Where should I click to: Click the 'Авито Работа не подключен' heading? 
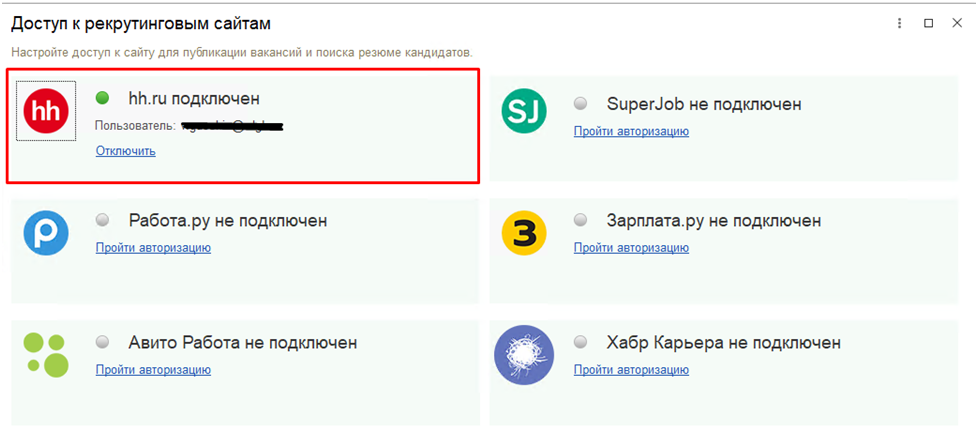click(243, 343)
